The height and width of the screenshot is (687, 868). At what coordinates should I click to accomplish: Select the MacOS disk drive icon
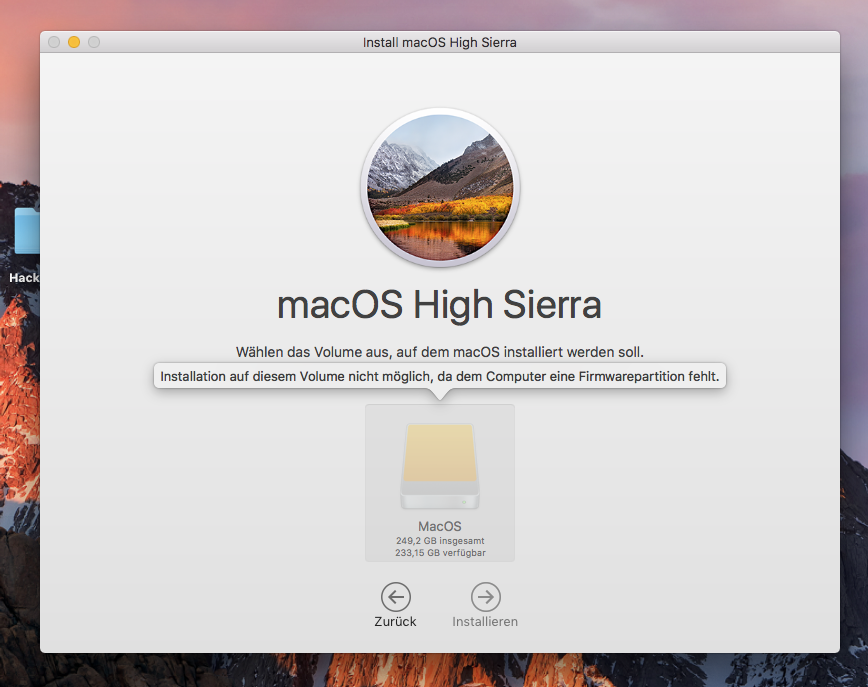tap(440, 466)
